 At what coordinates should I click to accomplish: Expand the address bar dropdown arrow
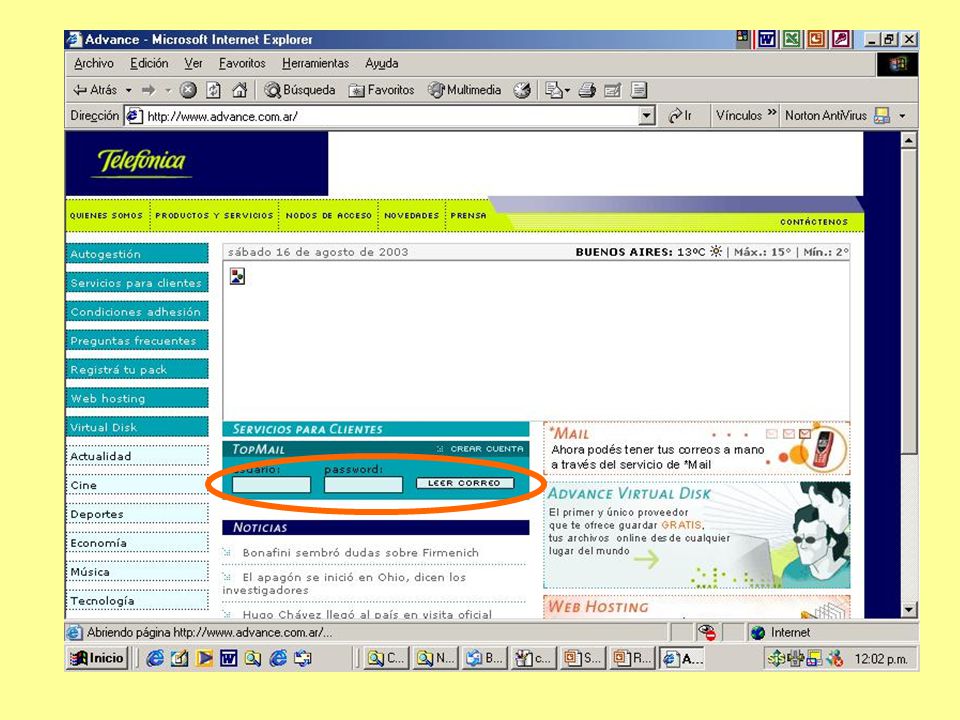pos(647,116)
